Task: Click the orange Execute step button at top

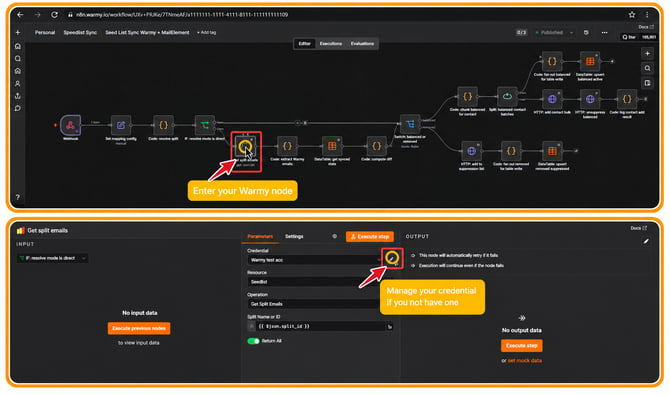Action: [370, 236]
